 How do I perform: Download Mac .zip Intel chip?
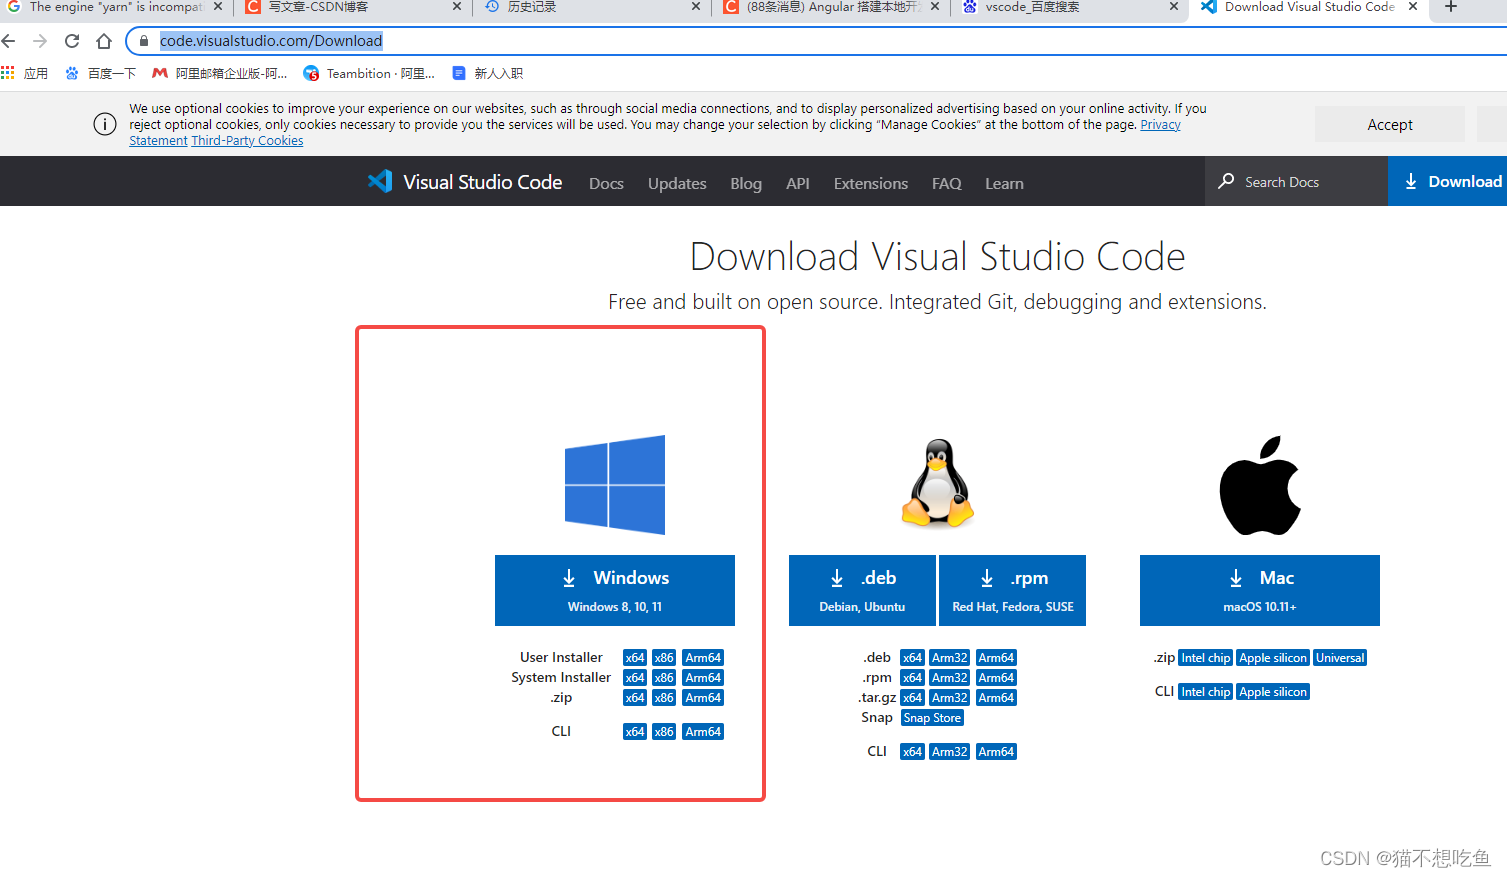[1206, 658]
